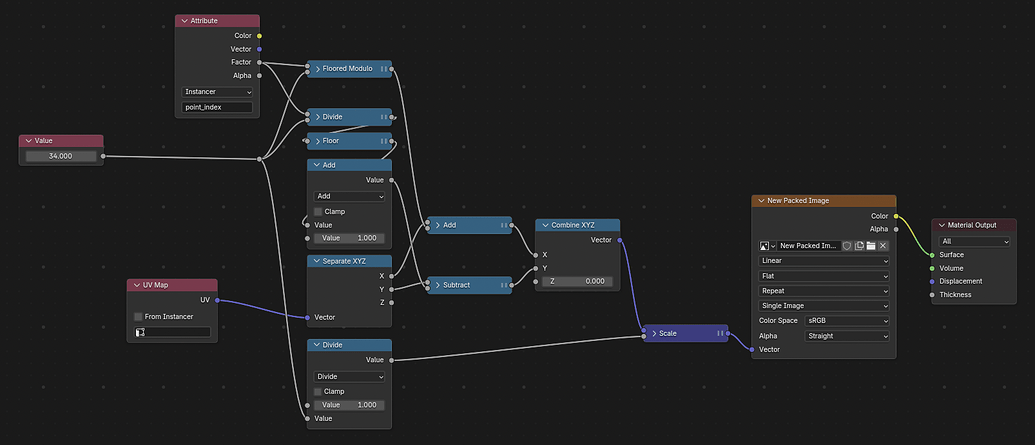Image resolution: width=1035 pixels, height=445 pixels.
Task: Click the Material Output Surface socket
Action: pyautogui.click(x=932, y=255)
